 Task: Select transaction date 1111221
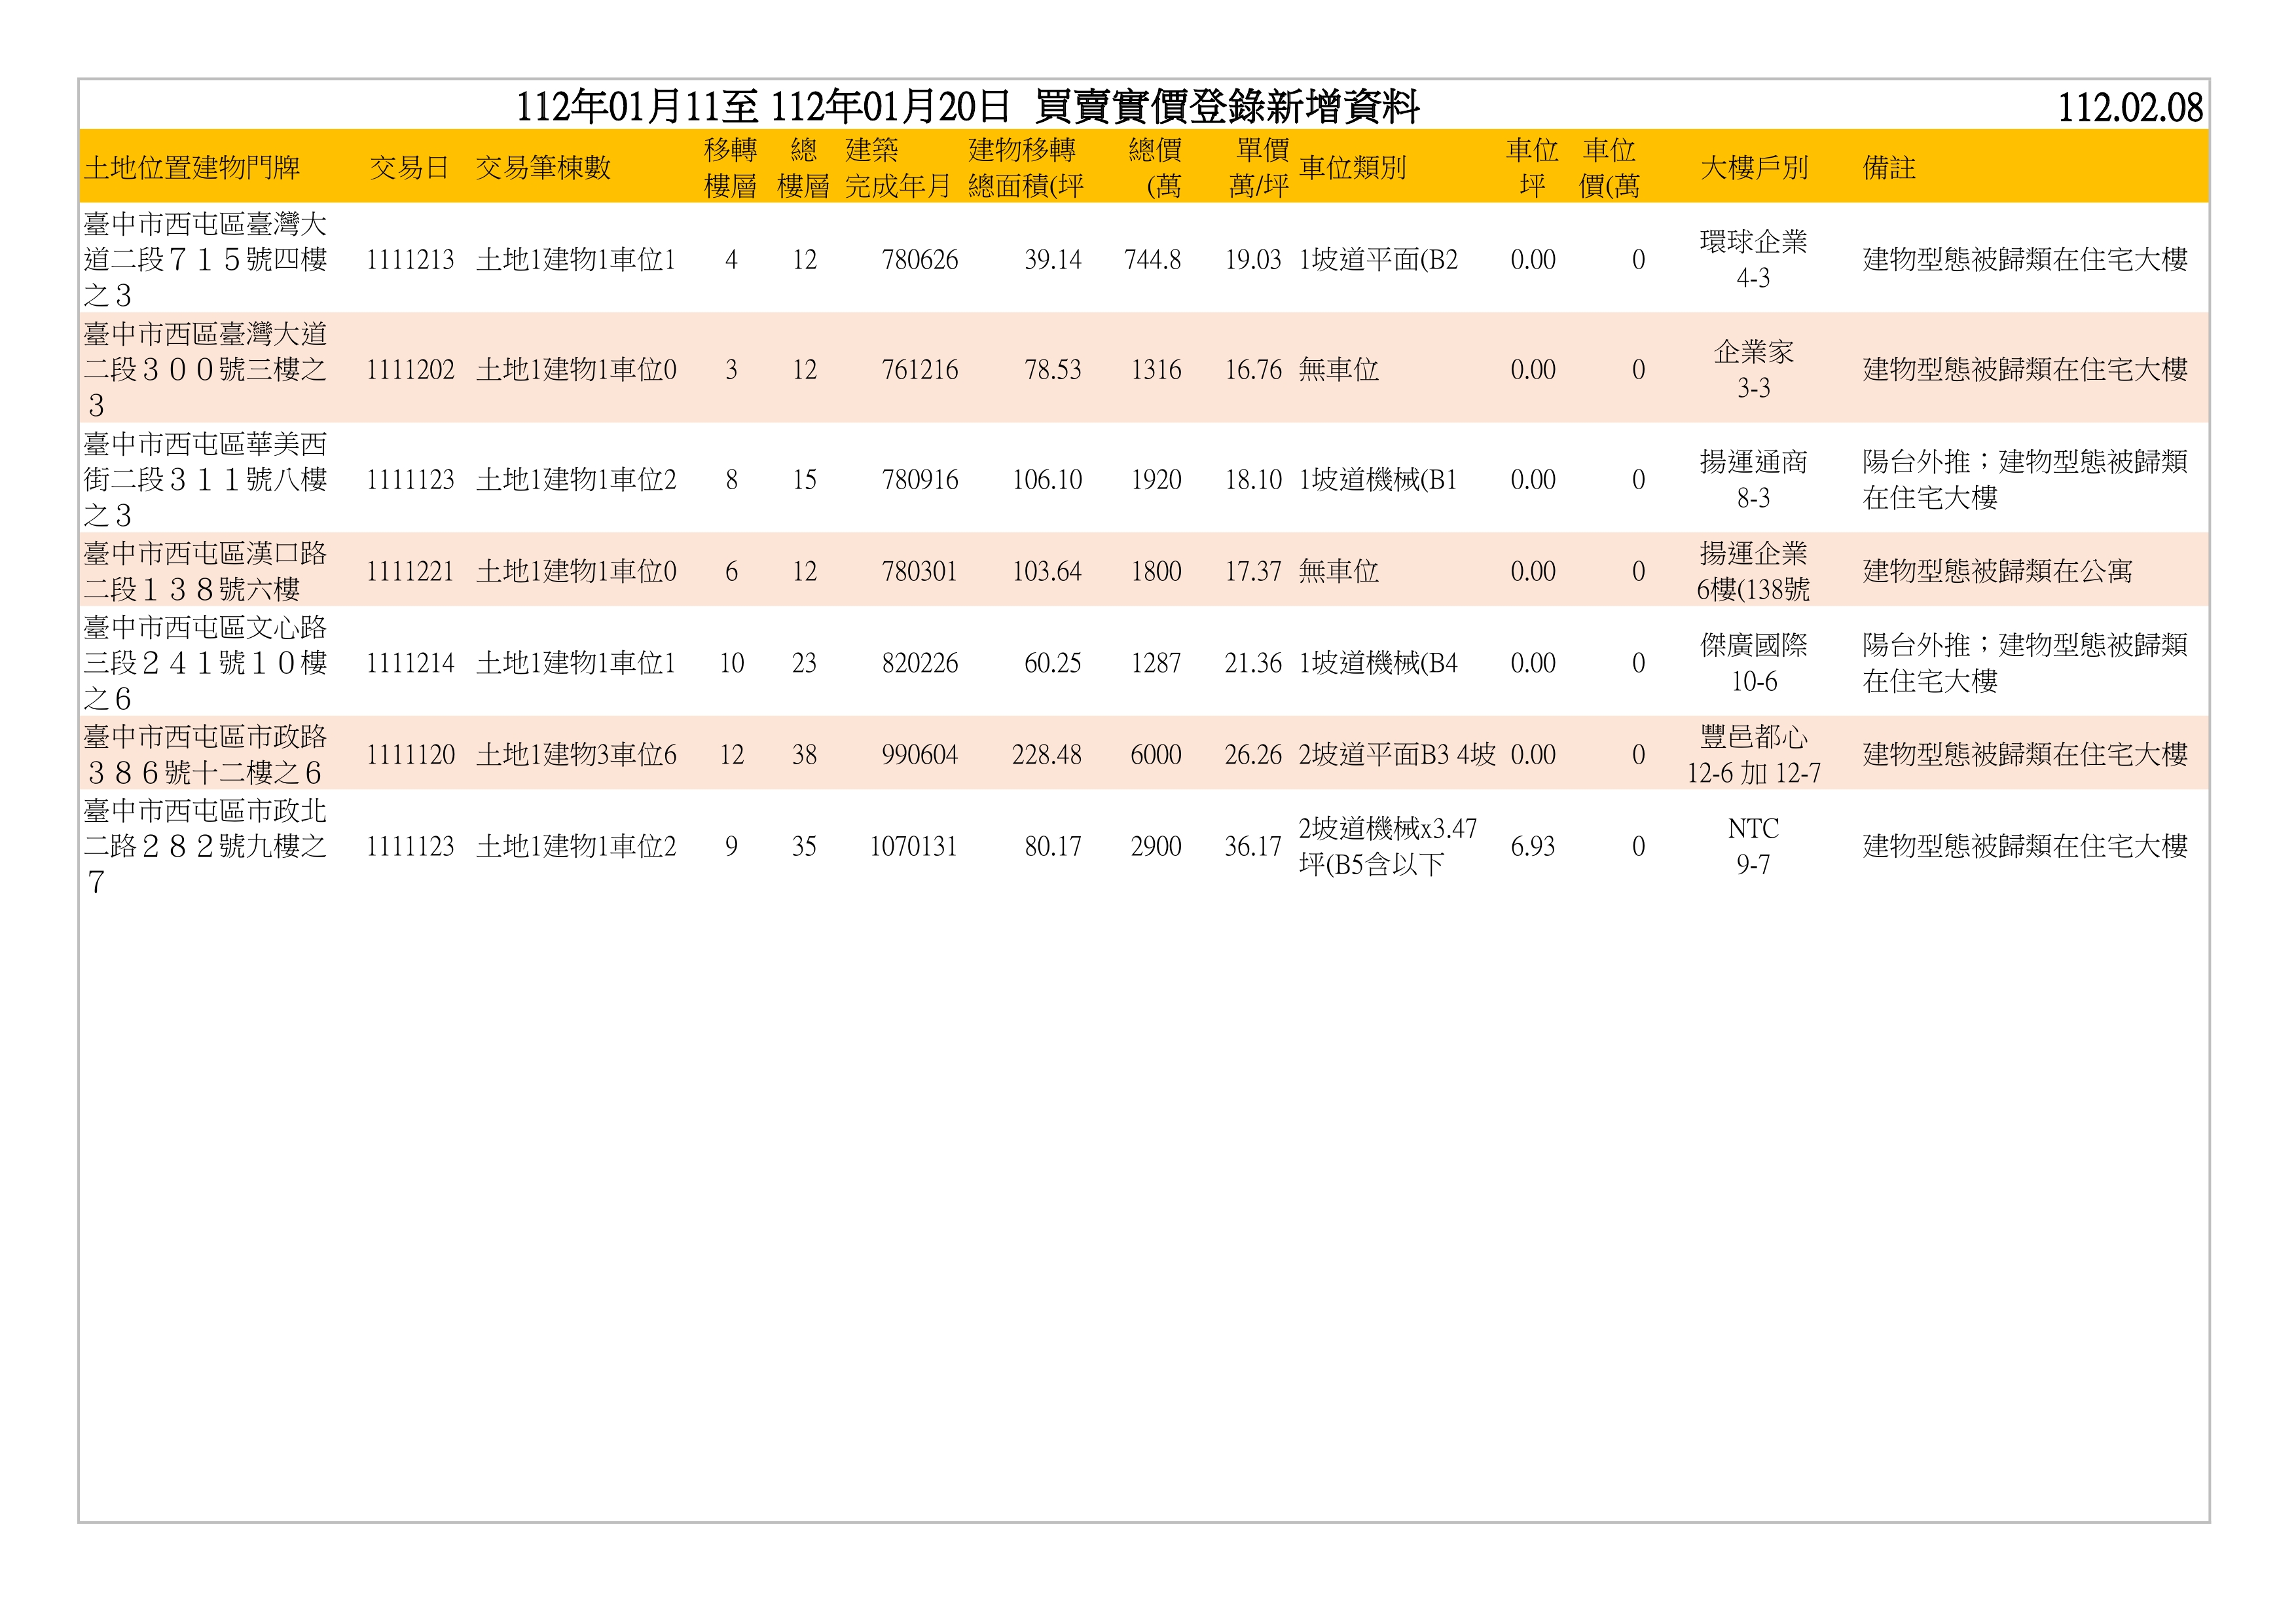tap(410, 572)
